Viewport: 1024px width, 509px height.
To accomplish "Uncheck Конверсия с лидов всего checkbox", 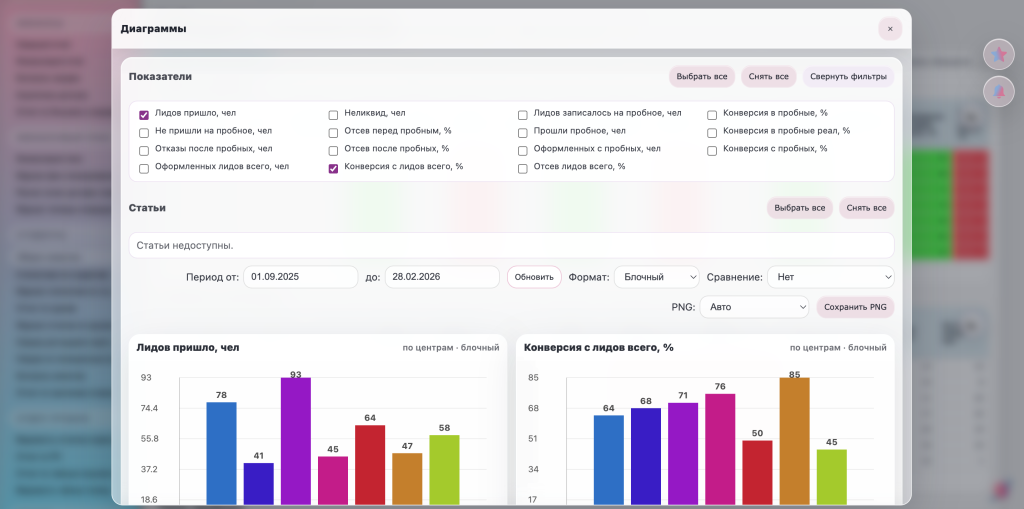I will click(x=333, y=168).
